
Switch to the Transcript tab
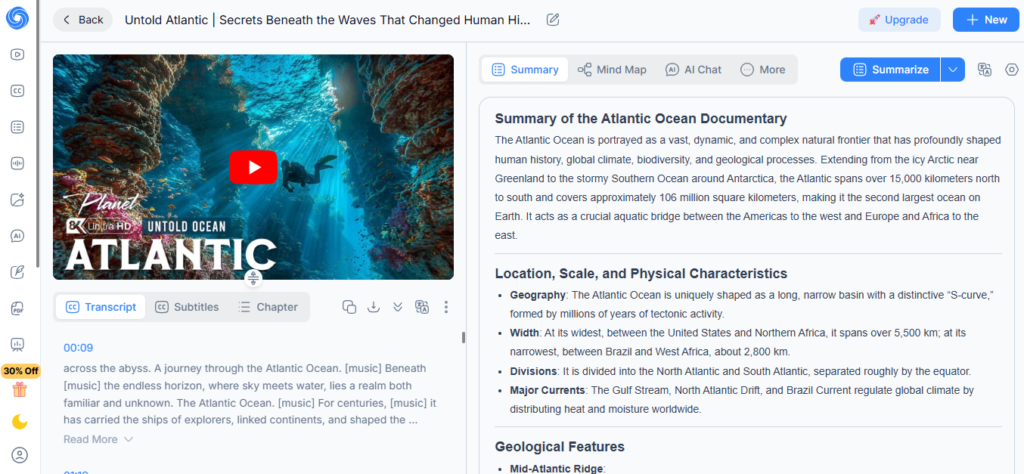pyautogui.click(x=101, y=307)
